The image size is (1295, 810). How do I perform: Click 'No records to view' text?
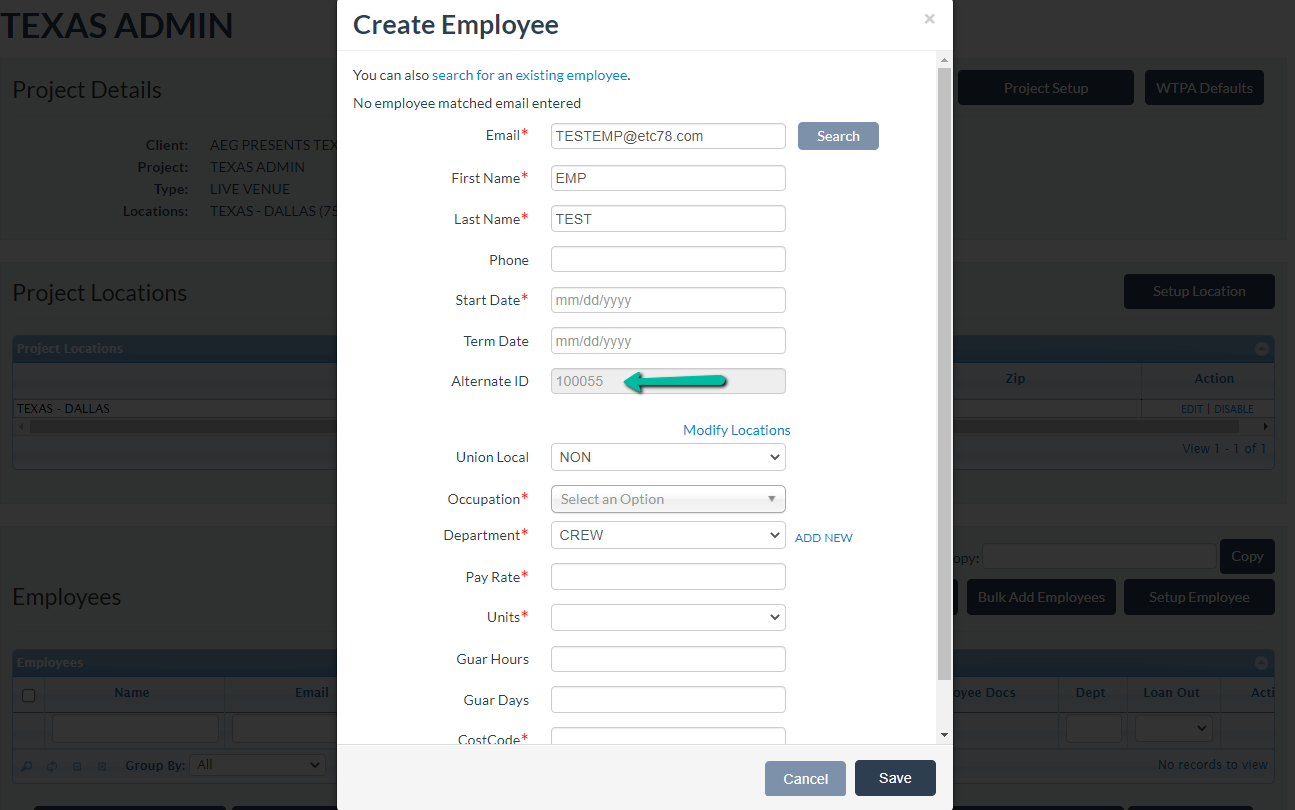(1213, 765)
